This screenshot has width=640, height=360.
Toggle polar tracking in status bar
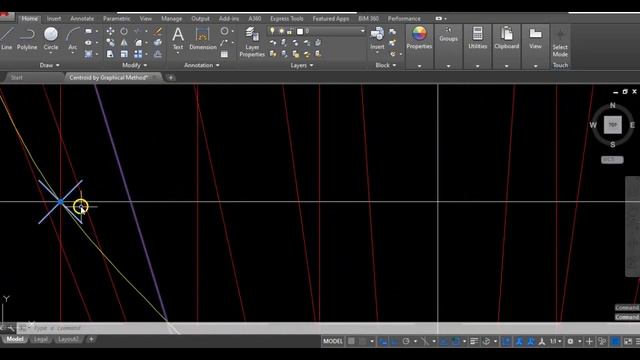coord(406,341)
